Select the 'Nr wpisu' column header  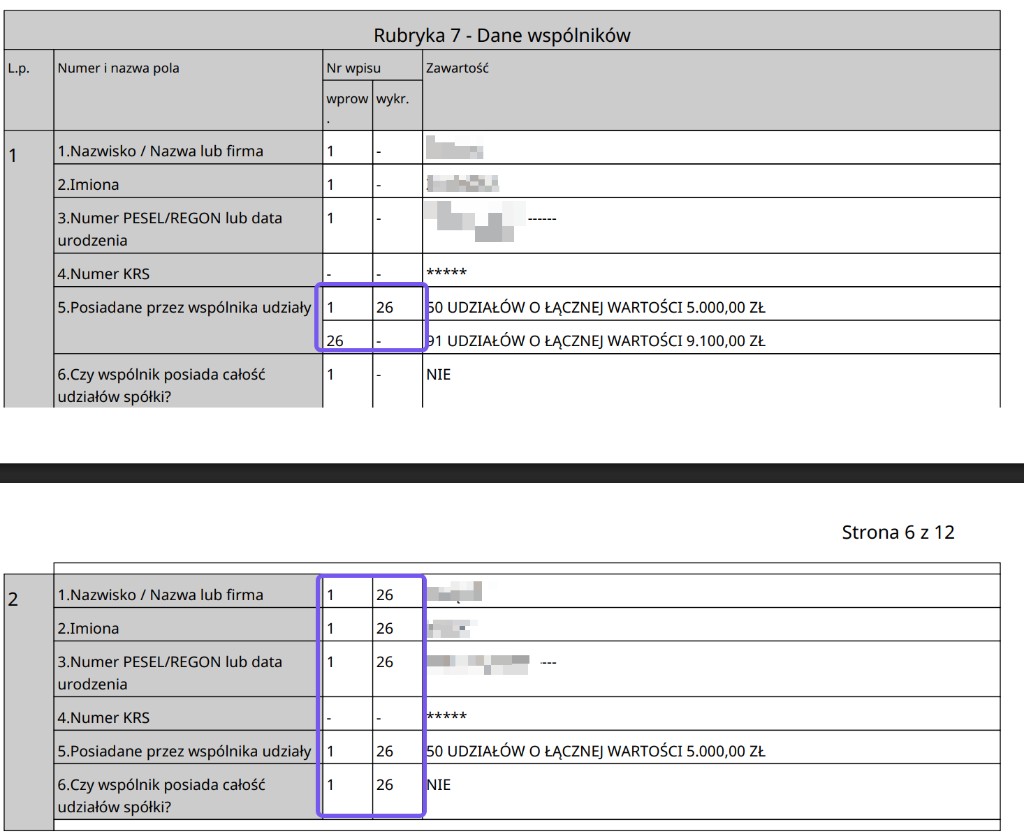pos(353,68)
